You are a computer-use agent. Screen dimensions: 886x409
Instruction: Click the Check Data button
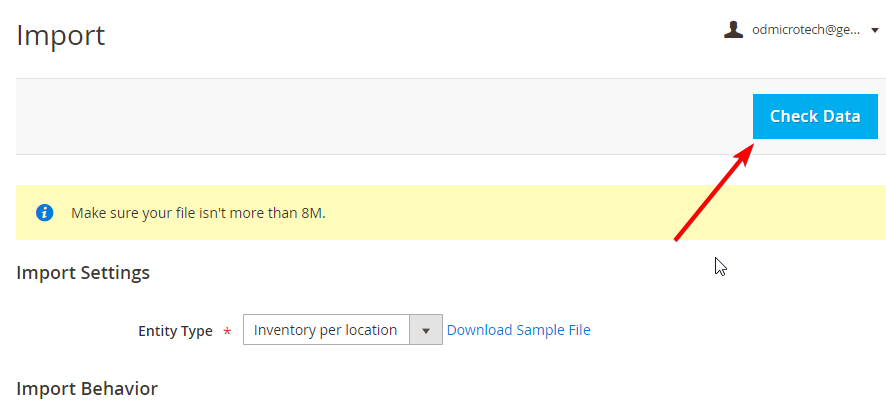[x=815, y=116]
